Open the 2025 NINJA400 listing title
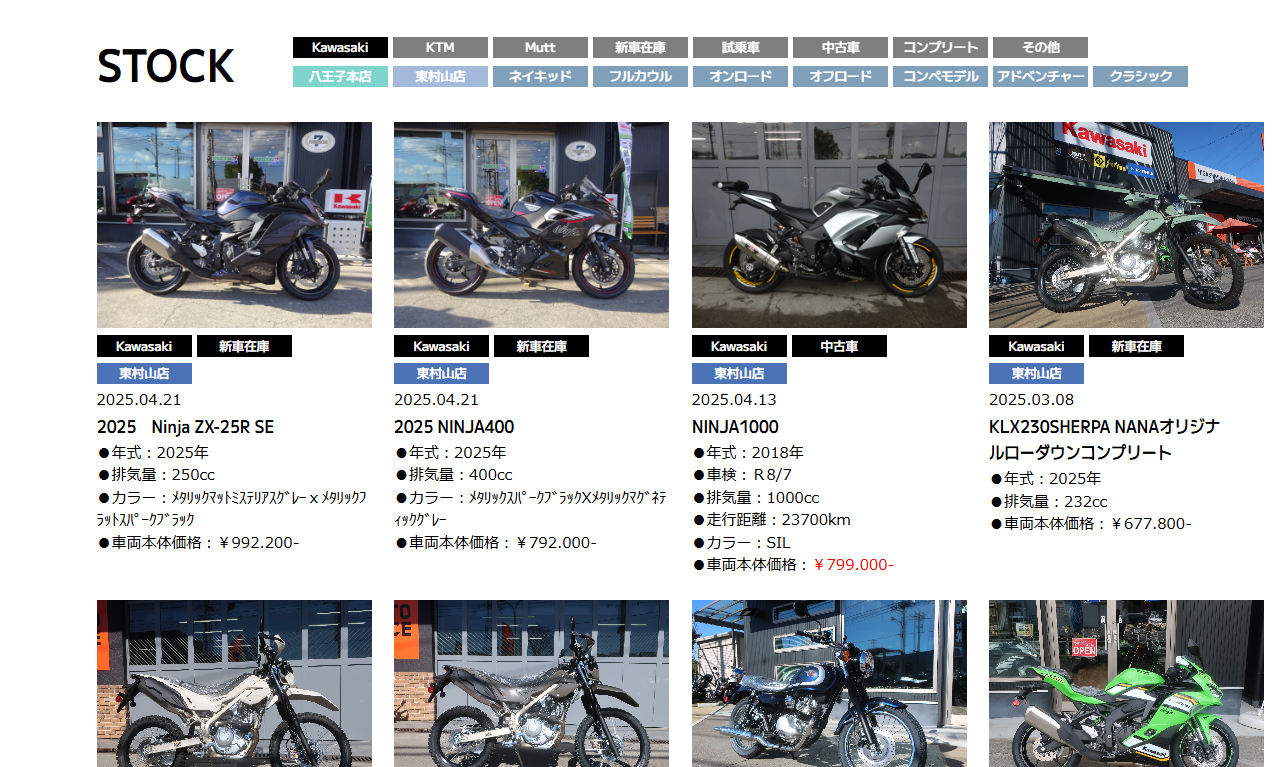Viewport: 1286px width, 767px height. 454,427
